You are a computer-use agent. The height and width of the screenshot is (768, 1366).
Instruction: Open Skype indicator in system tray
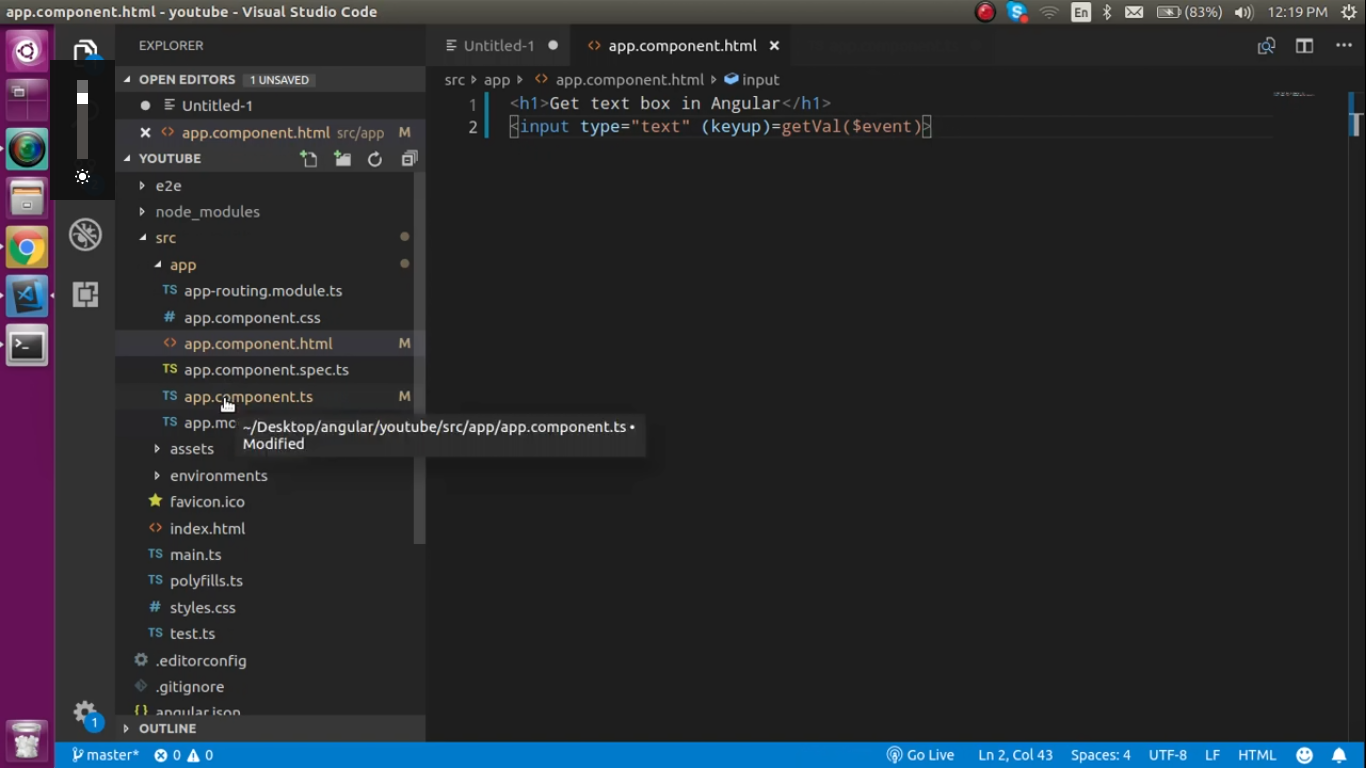(1017, 12)
